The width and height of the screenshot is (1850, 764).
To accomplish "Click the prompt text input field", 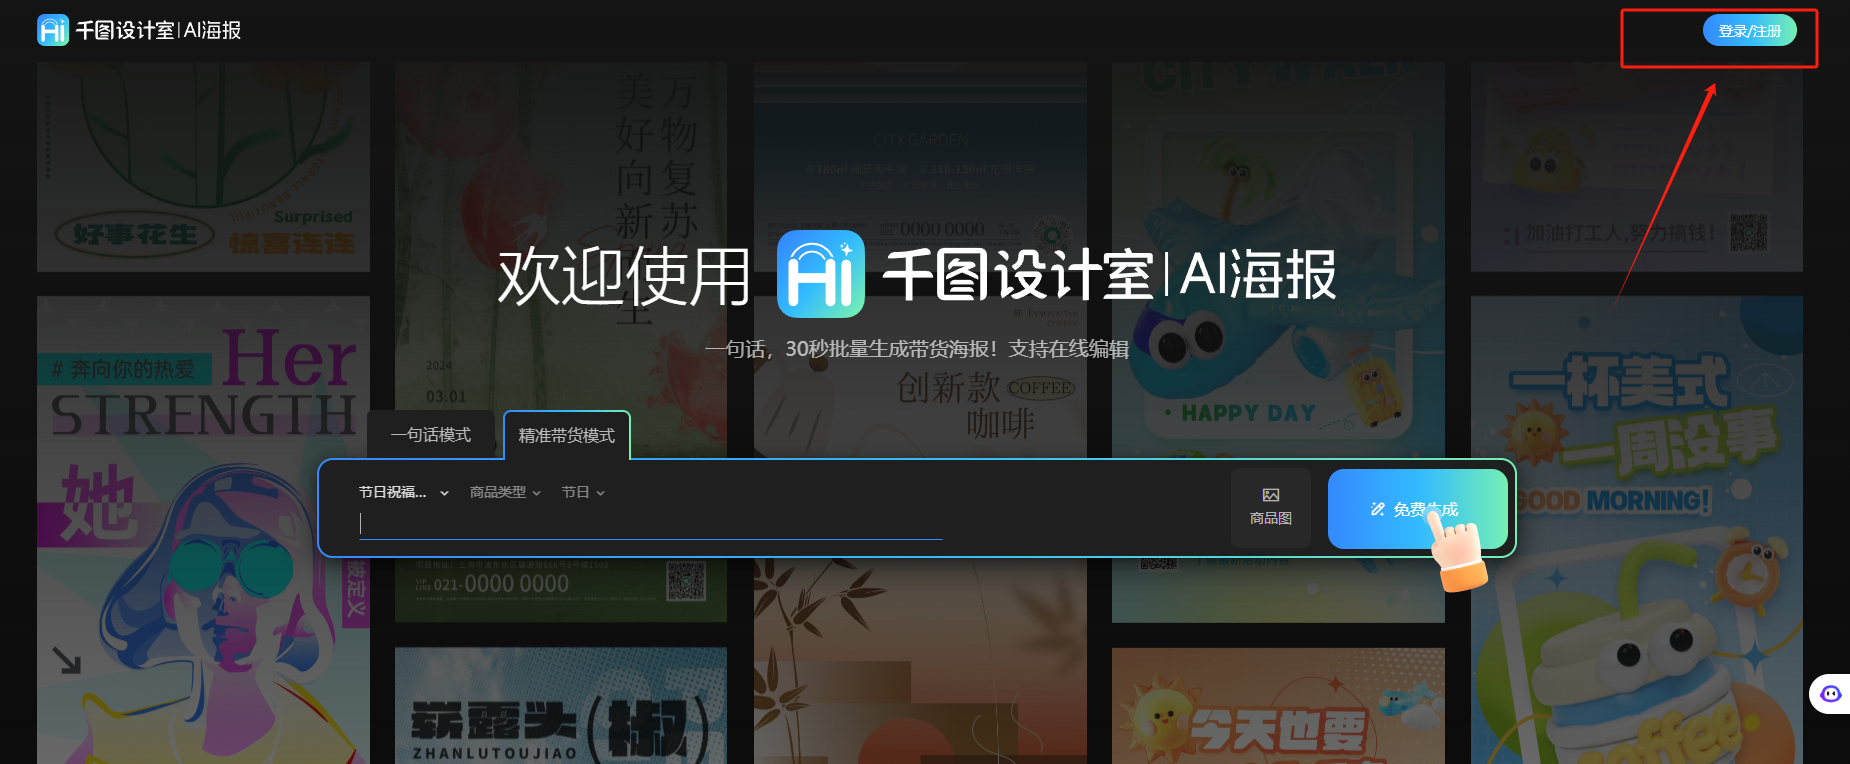I will point(650,524).
